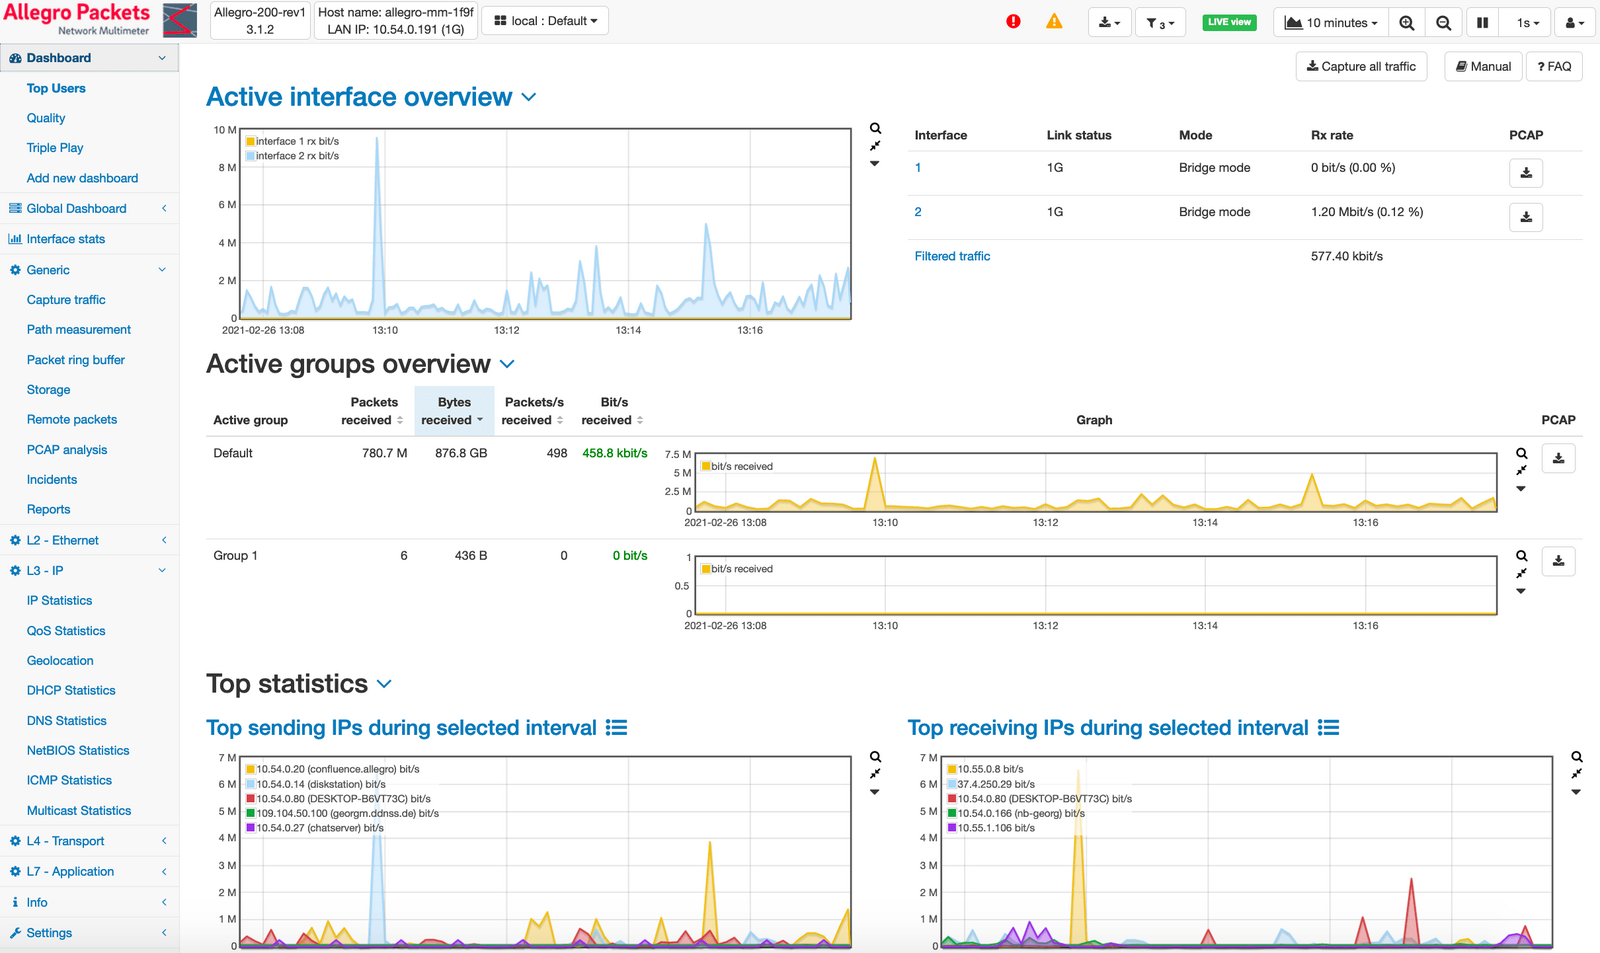This screenshot has height=953, width=1600.
Task: Open the 10 minutes interval dropdown
Action: tap(1332, 22)
